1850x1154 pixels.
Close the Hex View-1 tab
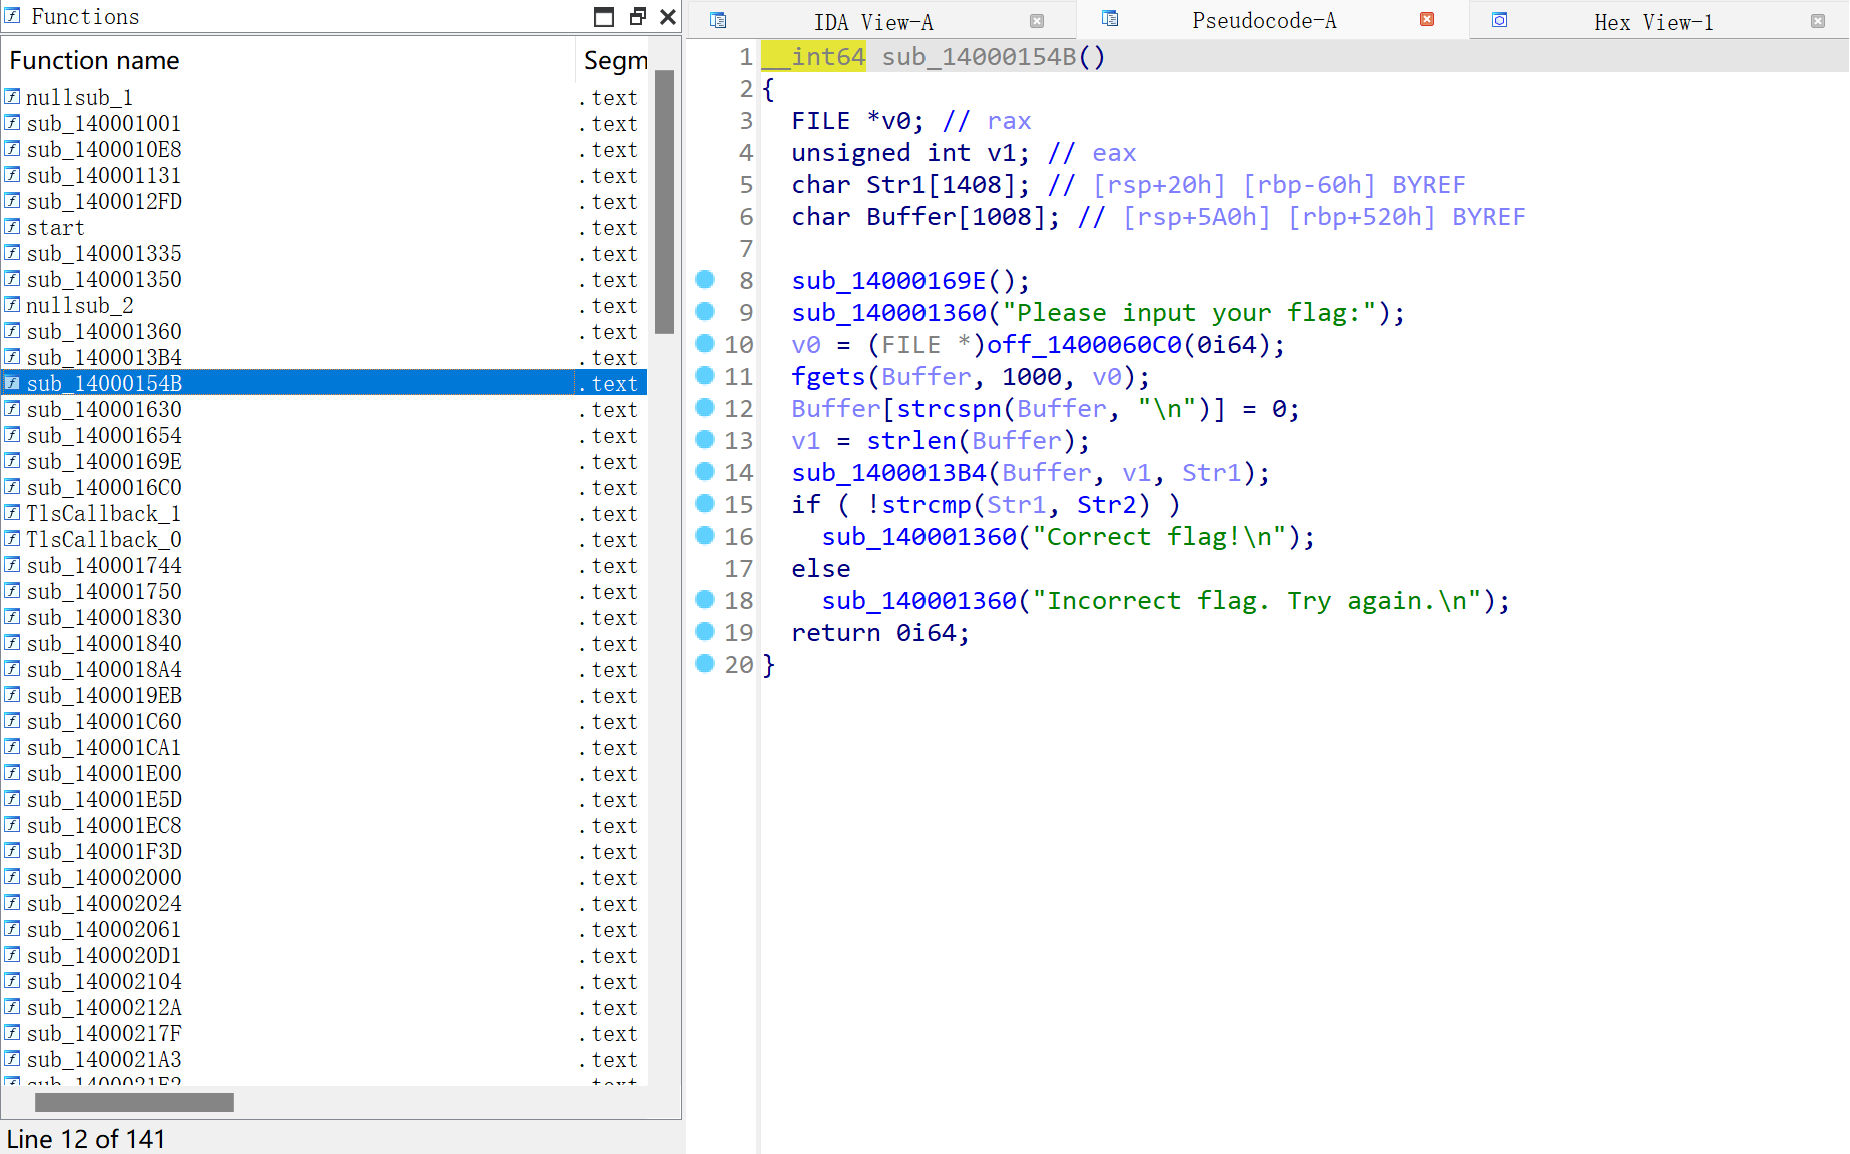click(1818, 21)
